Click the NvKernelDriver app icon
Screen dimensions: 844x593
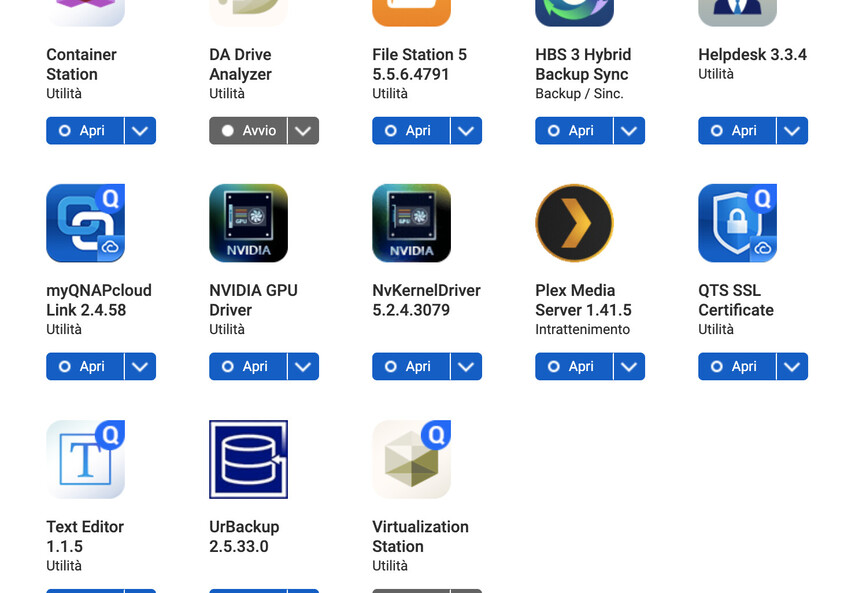412,223
